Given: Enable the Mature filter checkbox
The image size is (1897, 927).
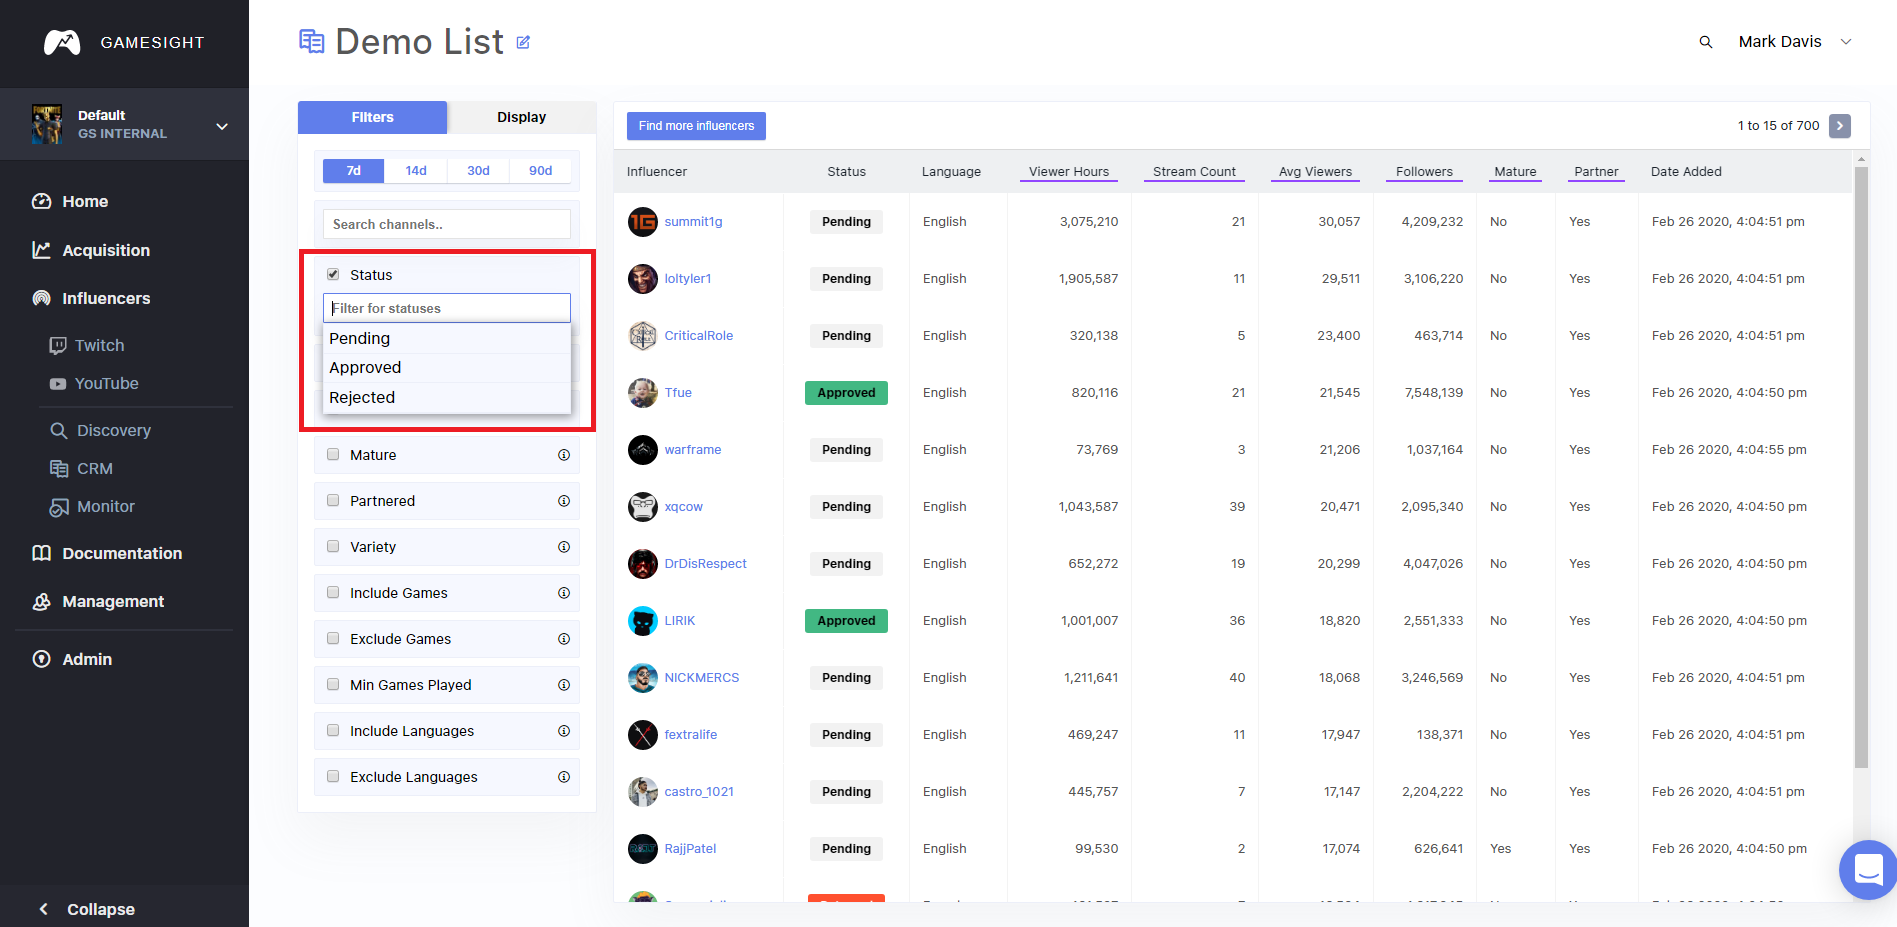Looking at the screenshot, I should point(333,454).
